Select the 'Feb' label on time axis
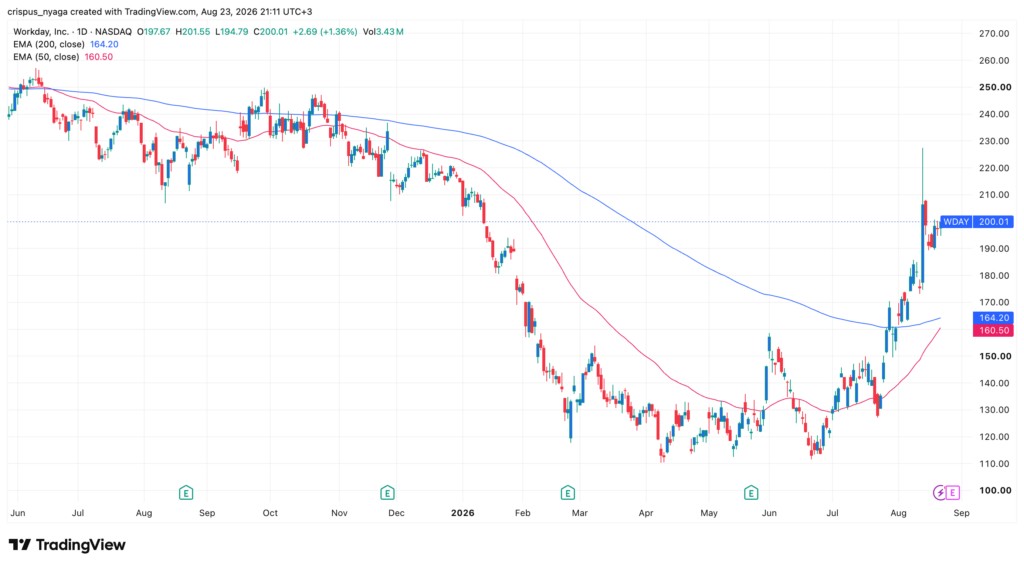This screenshot has height=567, width=1024. [x=522, y=513]
